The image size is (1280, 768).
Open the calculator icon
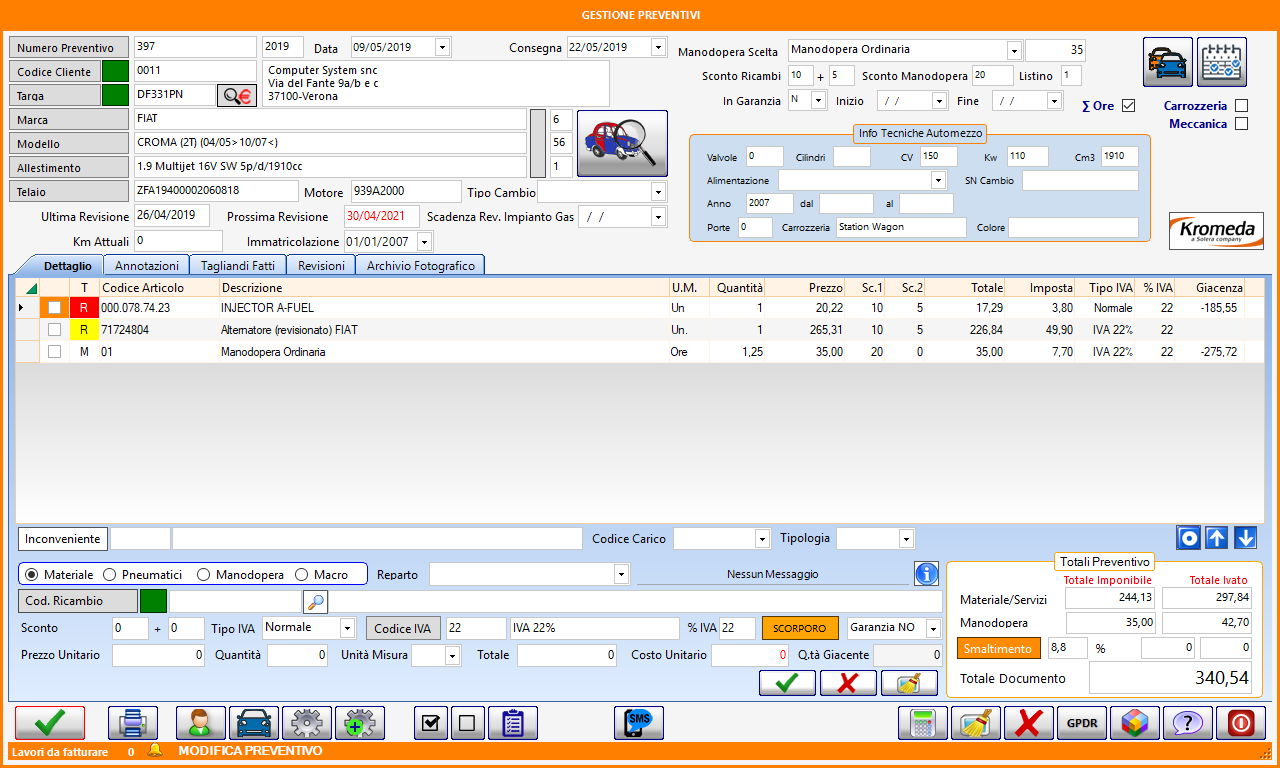point(923,722)
